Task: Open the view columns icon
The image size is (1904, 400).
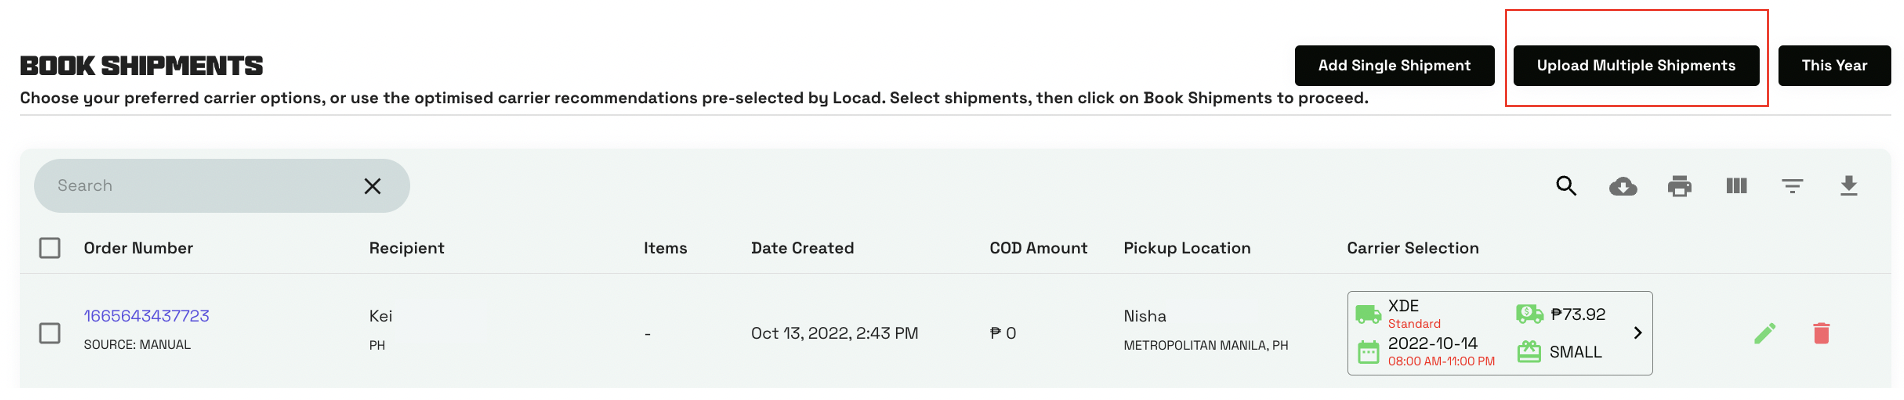Action: click(x=1736, y=186)
